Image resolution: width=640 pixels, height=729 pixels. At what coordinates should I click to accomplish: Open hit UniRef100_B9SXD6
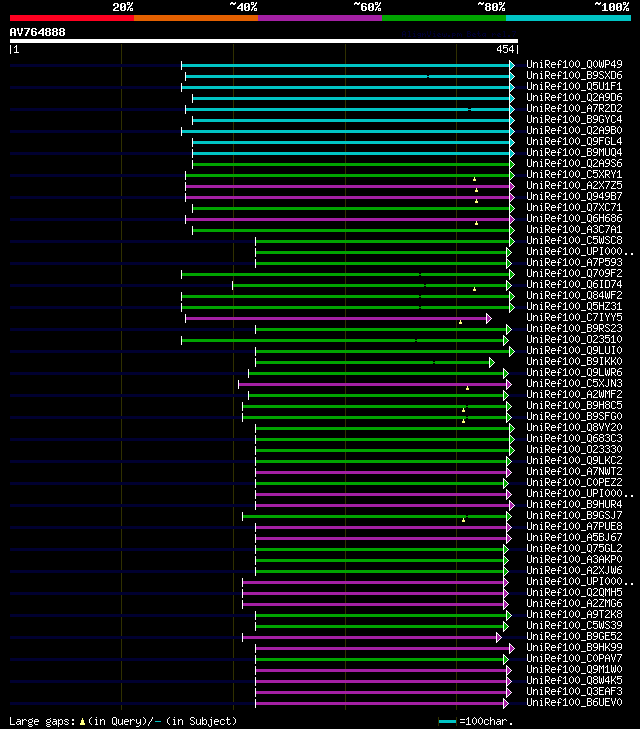click(x=574, y=75)
